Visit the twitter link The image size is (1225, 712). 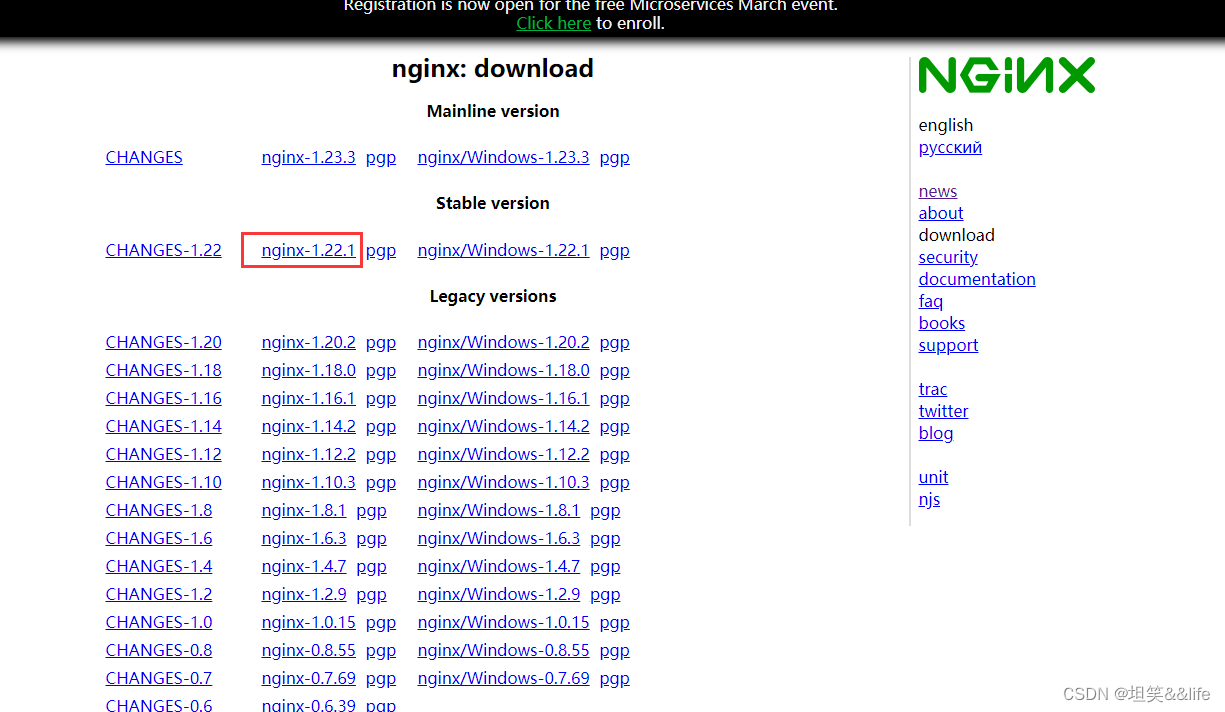click(943, 411)
